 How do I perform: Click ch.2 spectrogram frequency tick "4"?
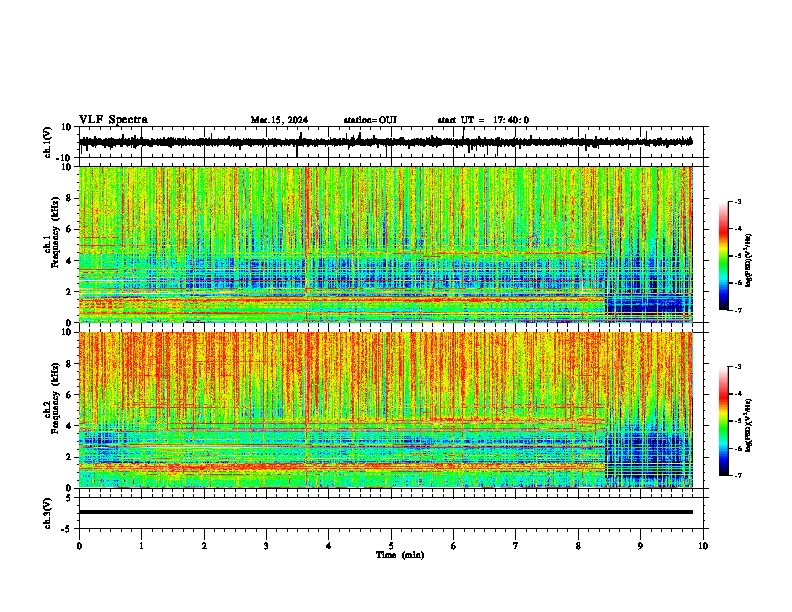70,426
